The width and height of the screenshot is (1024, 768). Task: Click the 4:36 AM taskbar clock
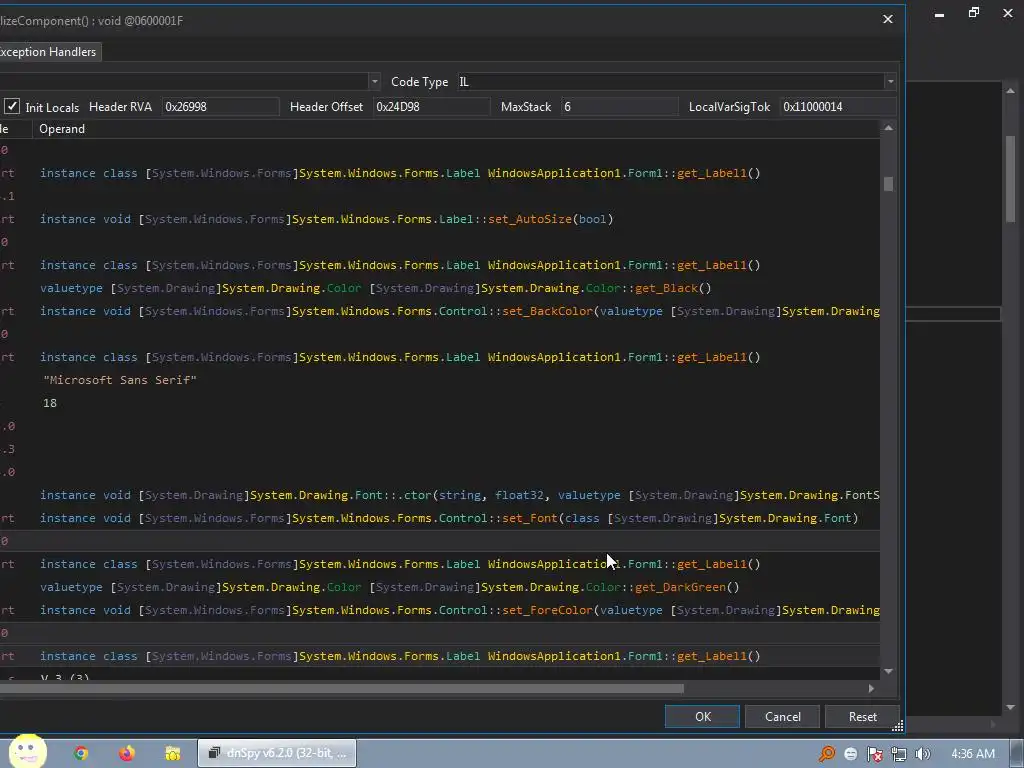tap(972, 754)
